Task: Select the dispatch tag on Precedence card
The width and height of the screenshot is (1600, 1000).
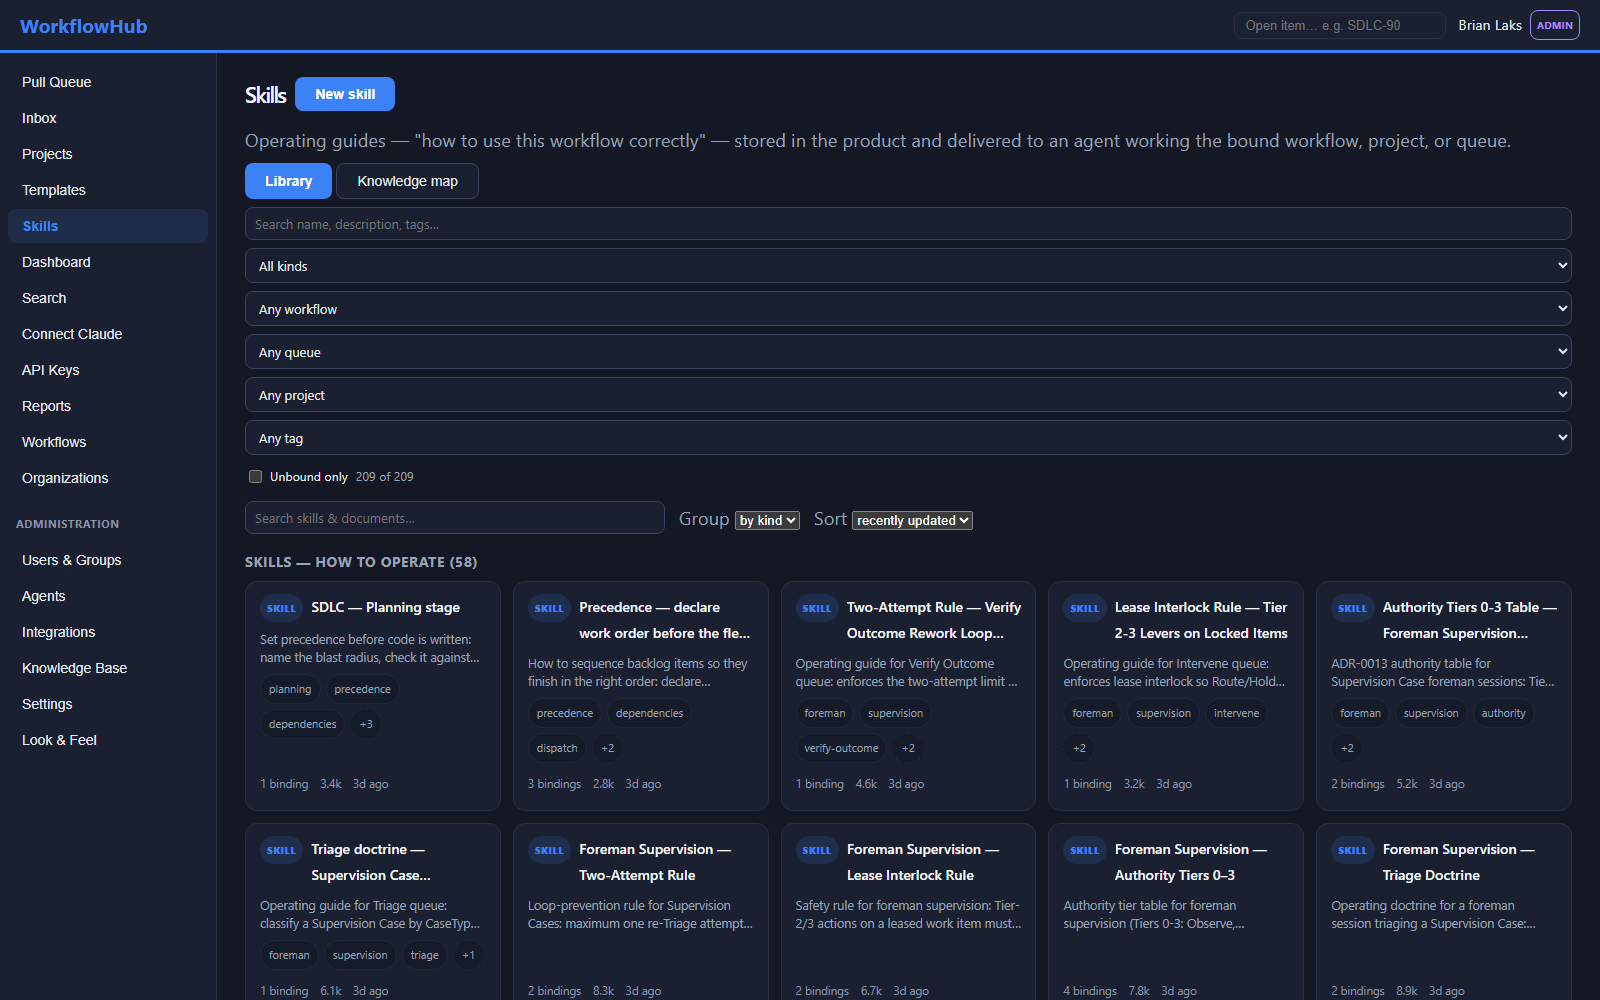Action: [x=557, y=748]
